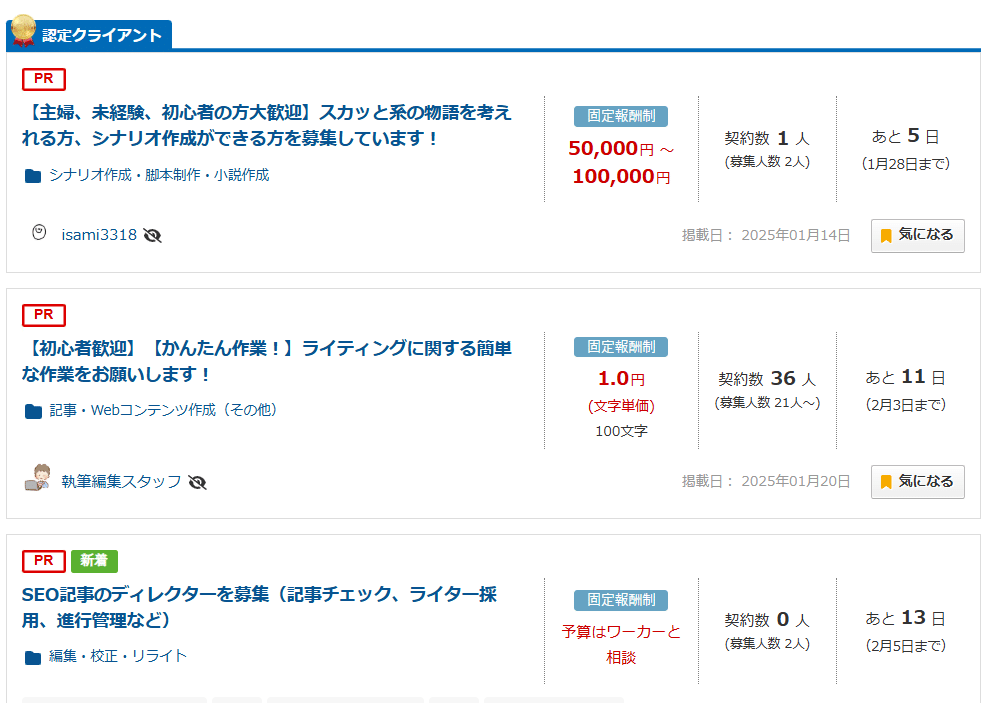
Task: Bookmark the isami3318 job with 気になる
Action: click(917, 236)
